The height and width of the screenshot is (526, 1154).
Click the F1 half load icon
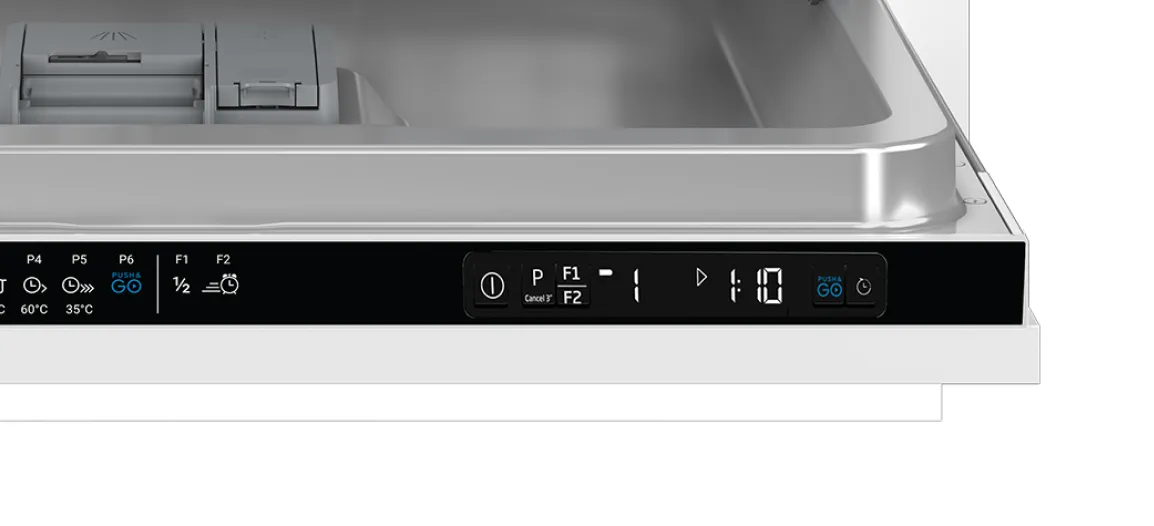click(x=181, y=285)
